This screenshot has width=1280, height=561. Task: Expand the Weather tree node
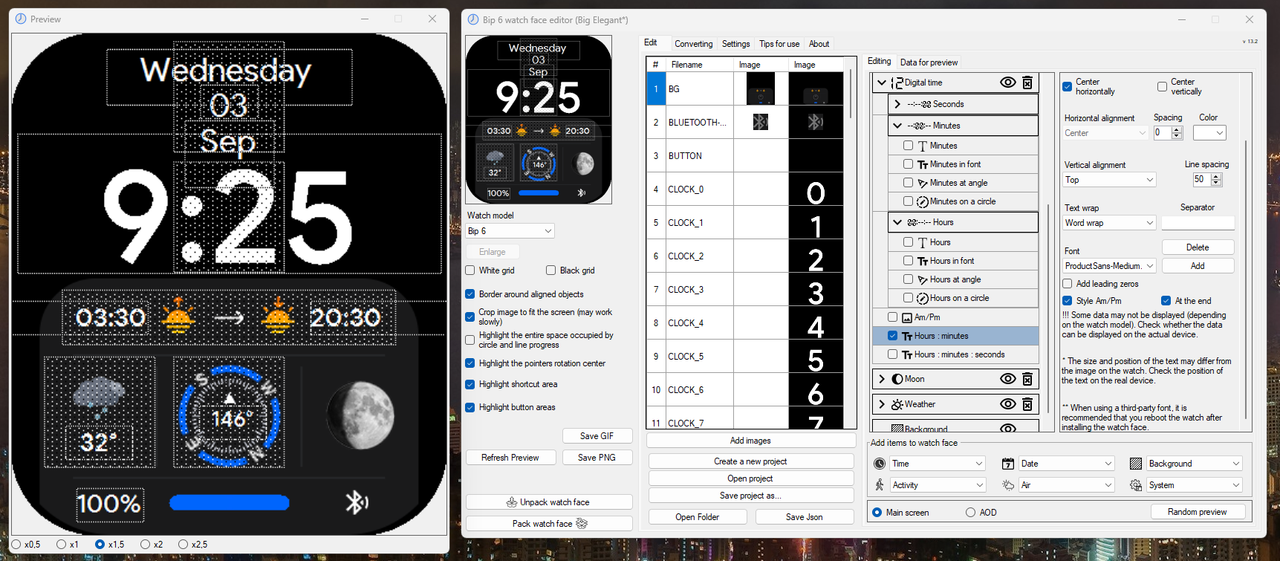(881, 404)
